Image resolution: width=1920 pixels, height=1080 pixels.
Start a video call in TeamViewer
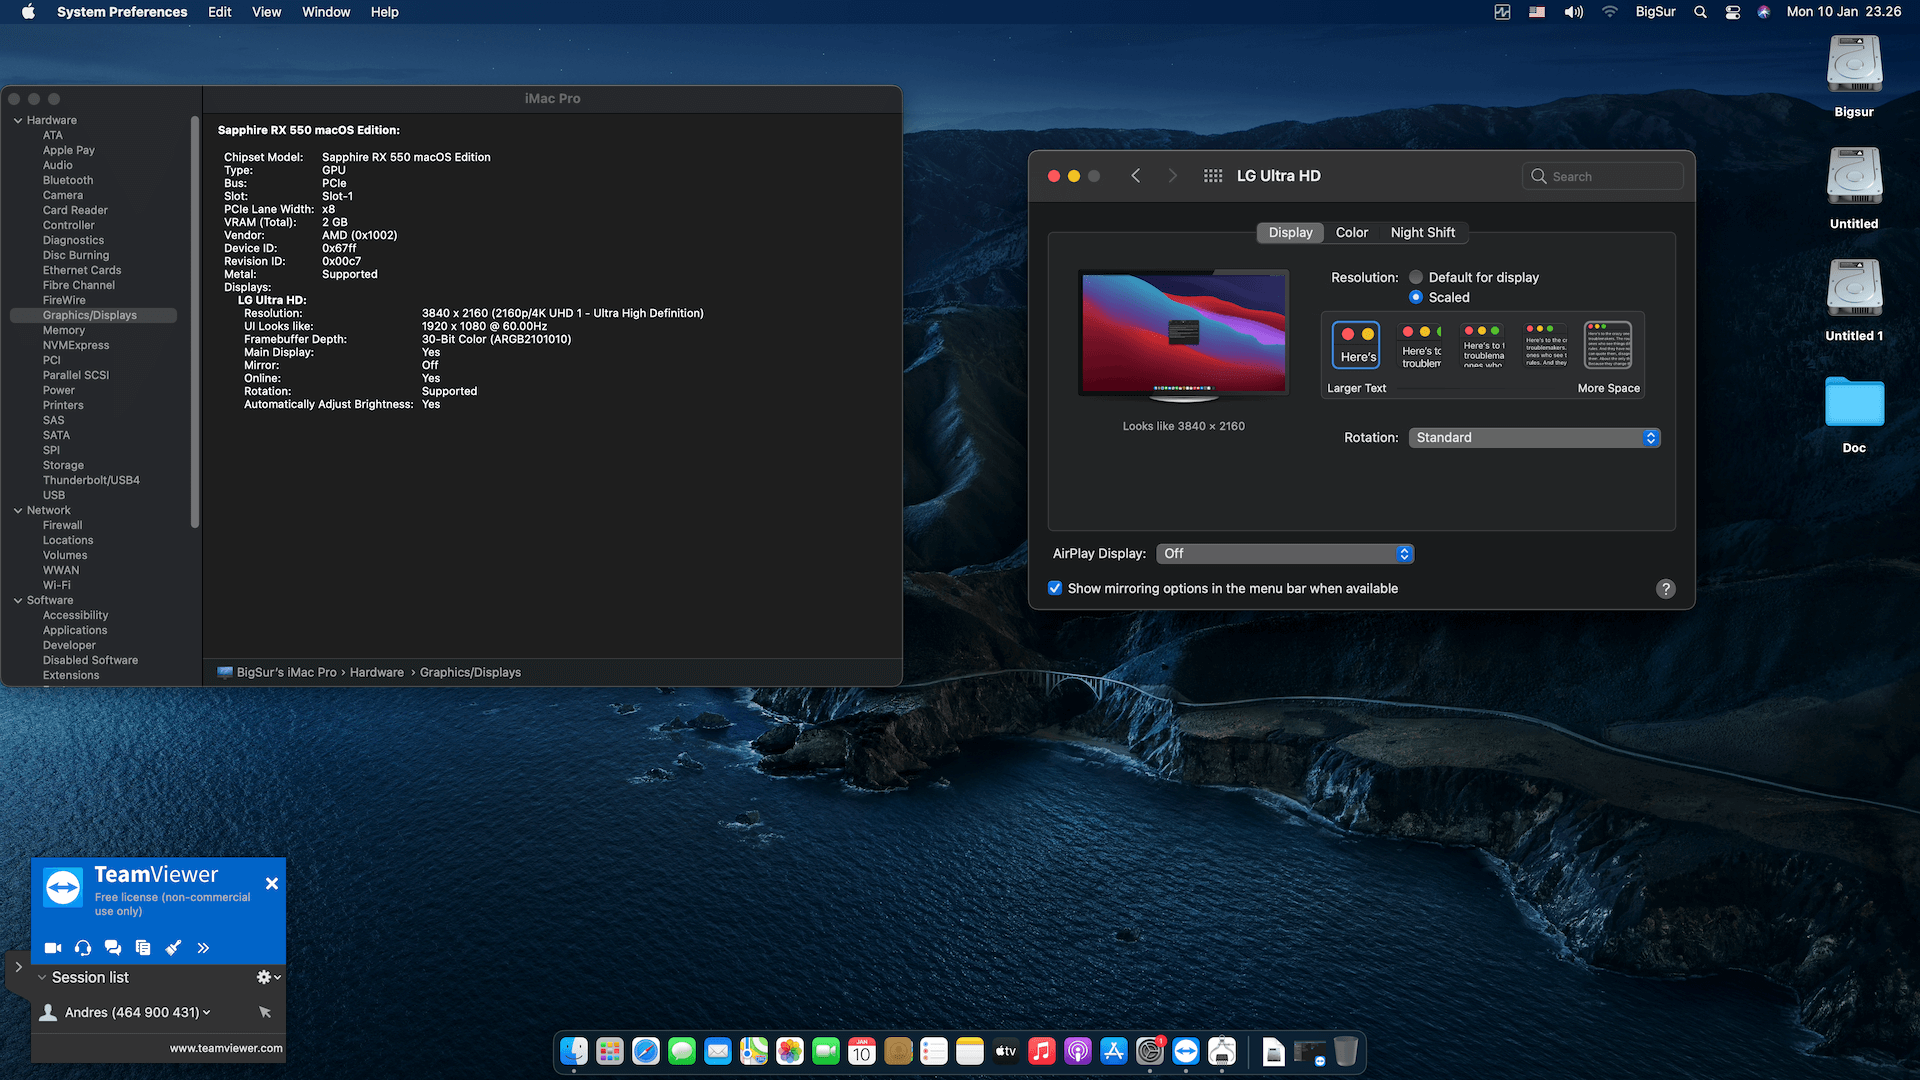(53, 947)
